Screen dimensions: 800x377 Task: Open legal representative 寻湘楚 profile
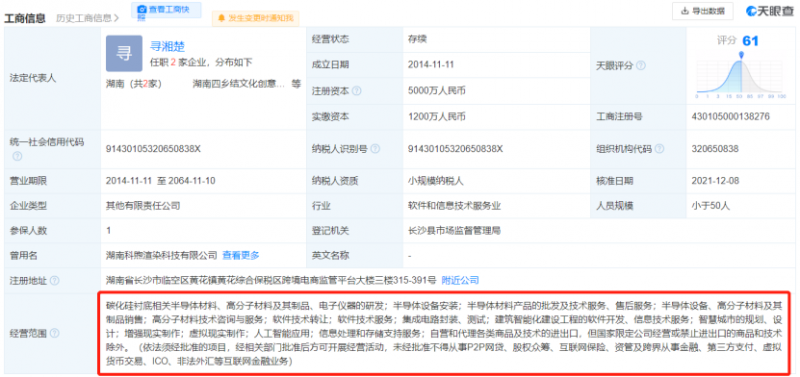[x=167, y=47]
